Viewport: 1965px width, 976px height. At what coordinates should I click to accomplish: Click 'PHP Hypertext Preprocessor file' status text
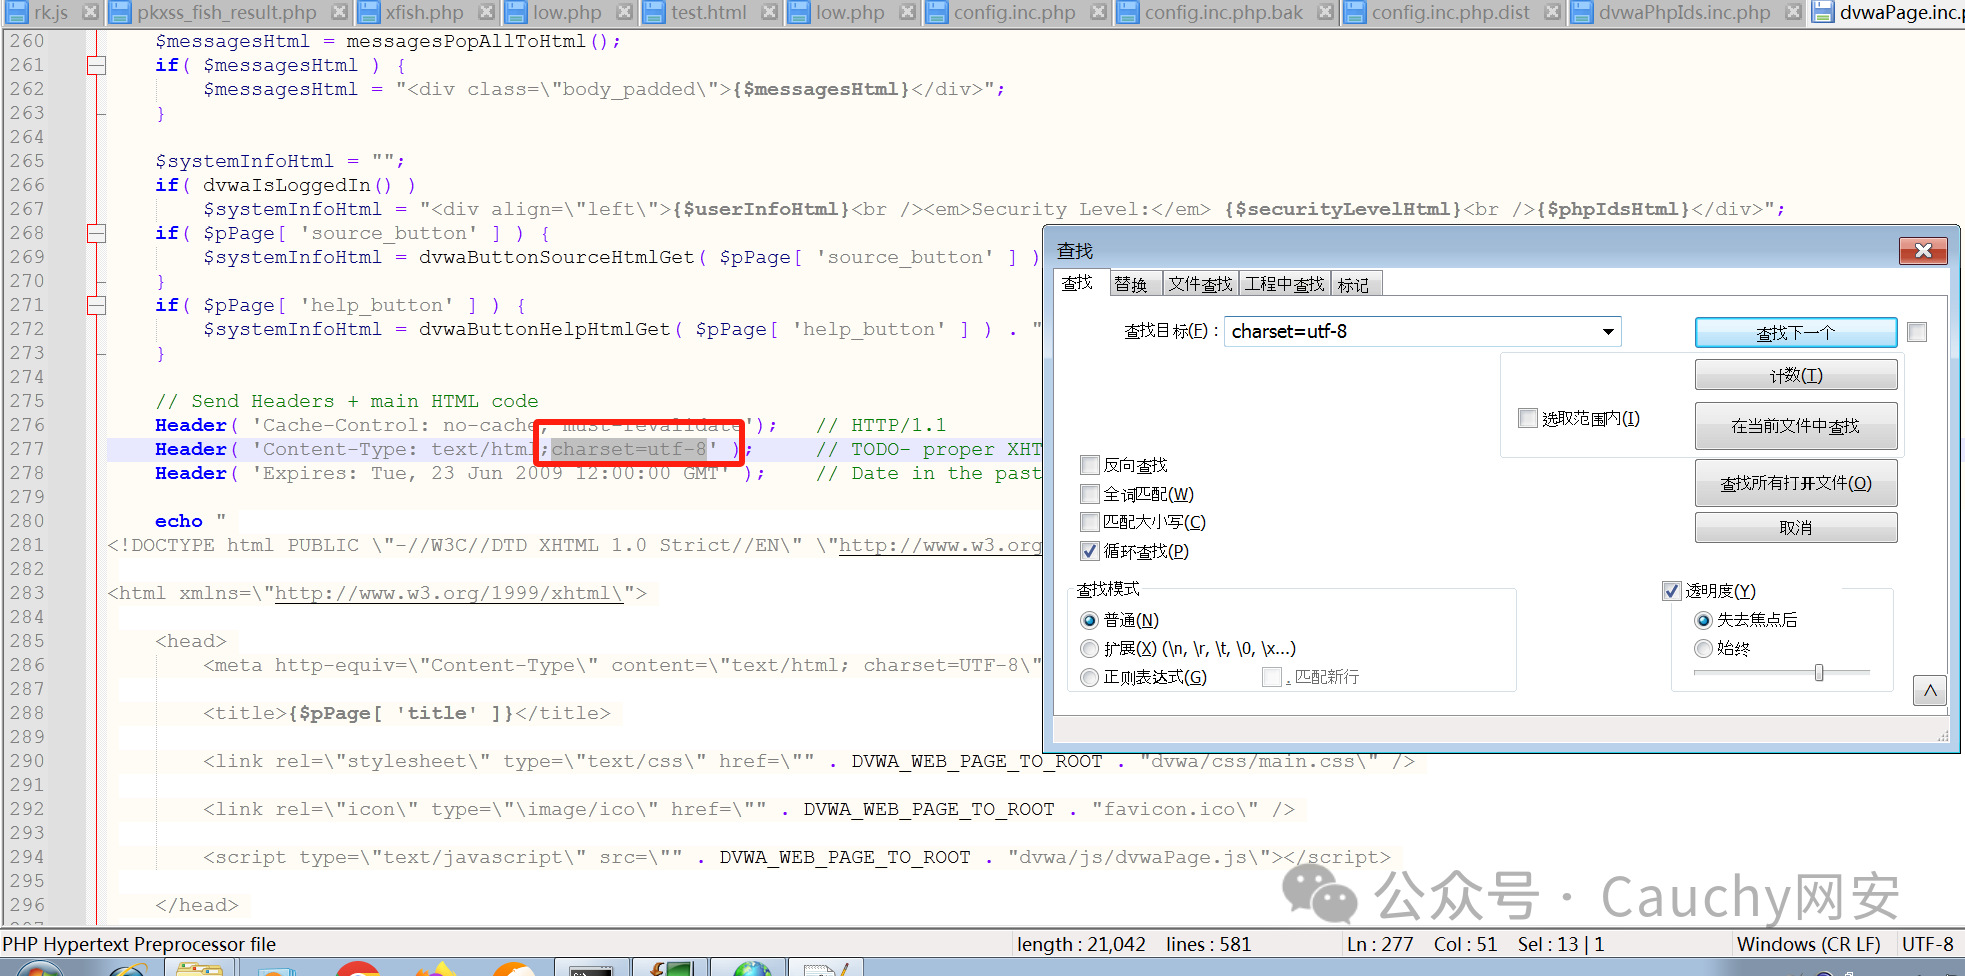(x=139, y=944)
